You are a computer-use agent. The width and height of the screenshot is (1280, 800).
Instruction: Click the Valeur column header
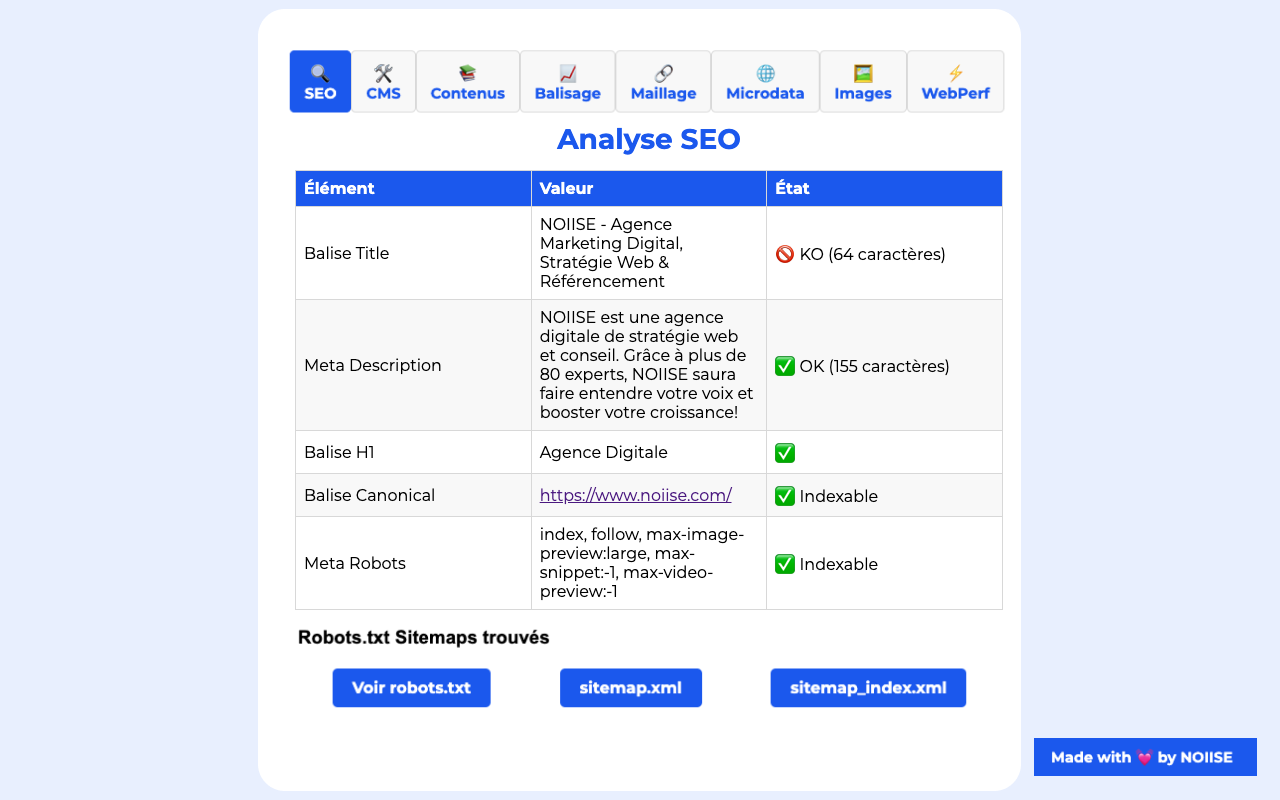point(649,188)
